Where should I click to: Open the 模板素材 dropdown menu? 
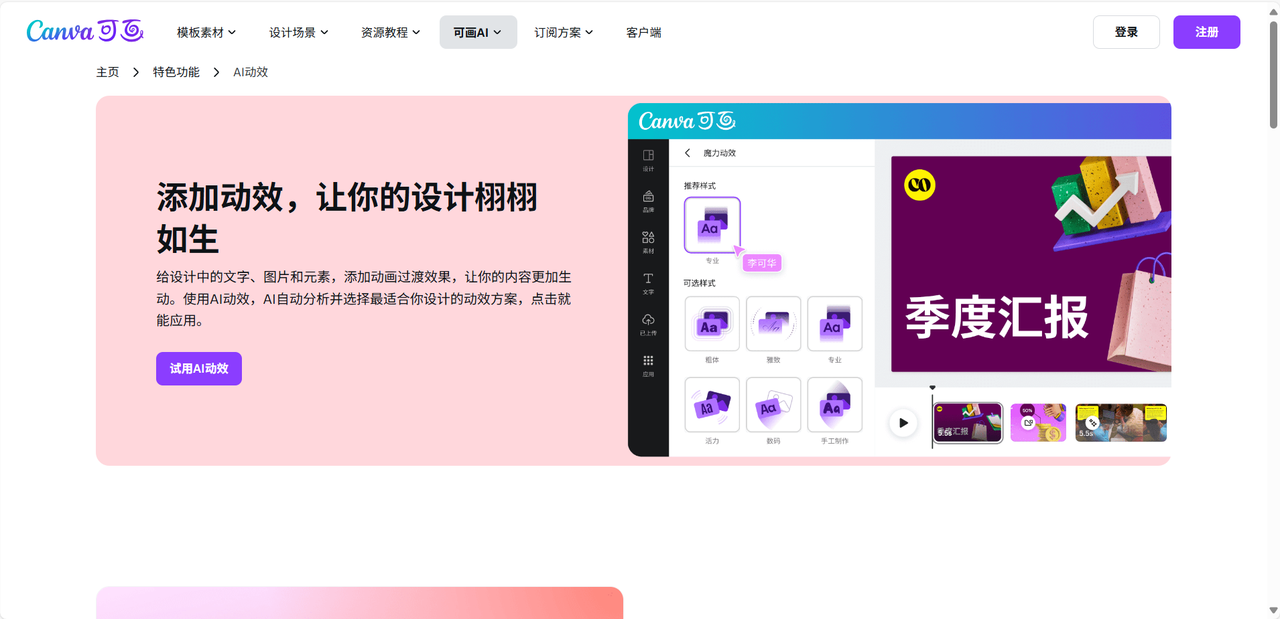[206, 32]
